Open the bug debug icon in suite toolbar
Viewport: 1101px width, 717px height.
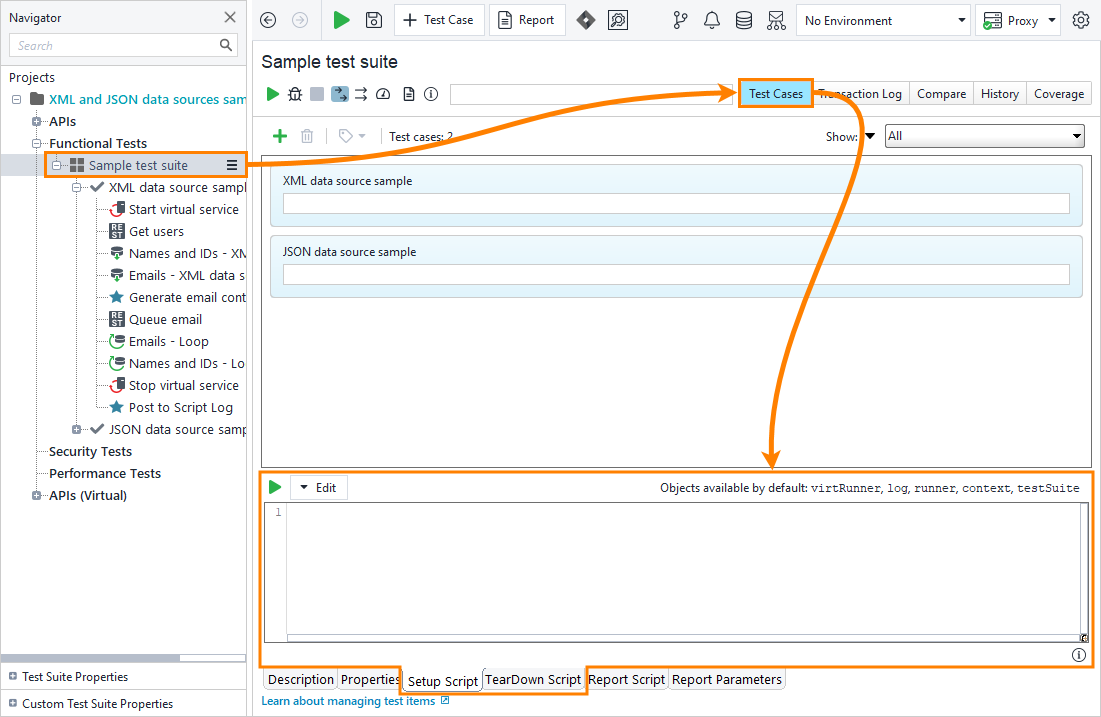click(x=294, y=93)
